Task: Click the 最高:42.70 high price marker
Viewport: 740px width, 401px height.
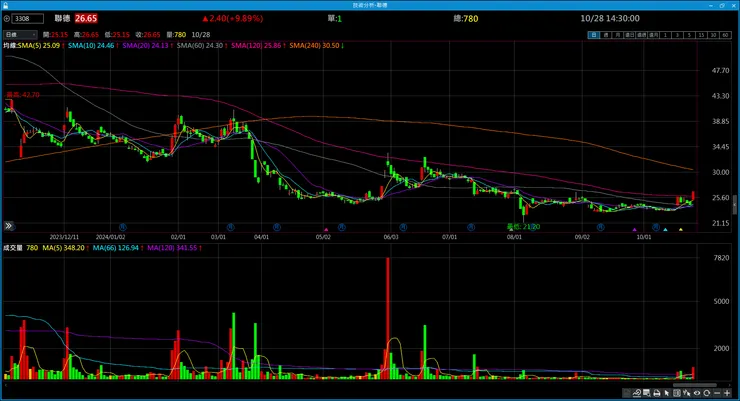Action: (x=23, y=95)
